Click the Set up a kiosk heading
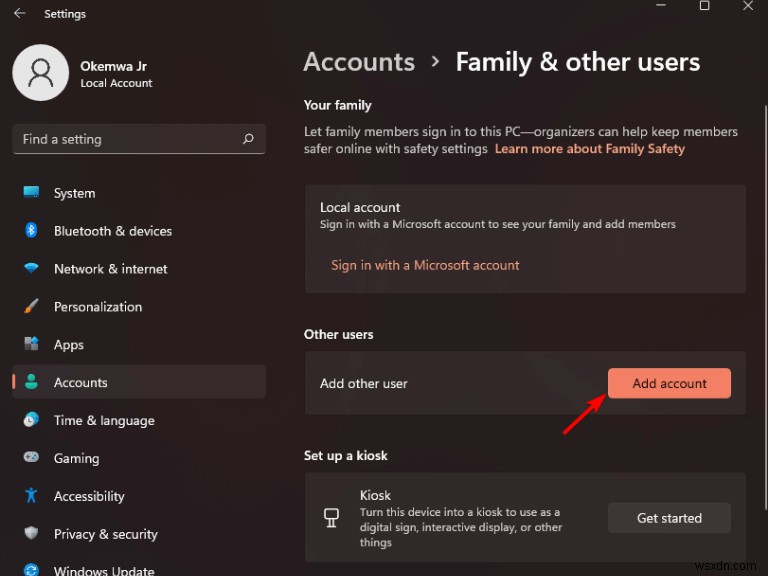The width and height of the screenshot is (768, 576). tap(345, 456)
